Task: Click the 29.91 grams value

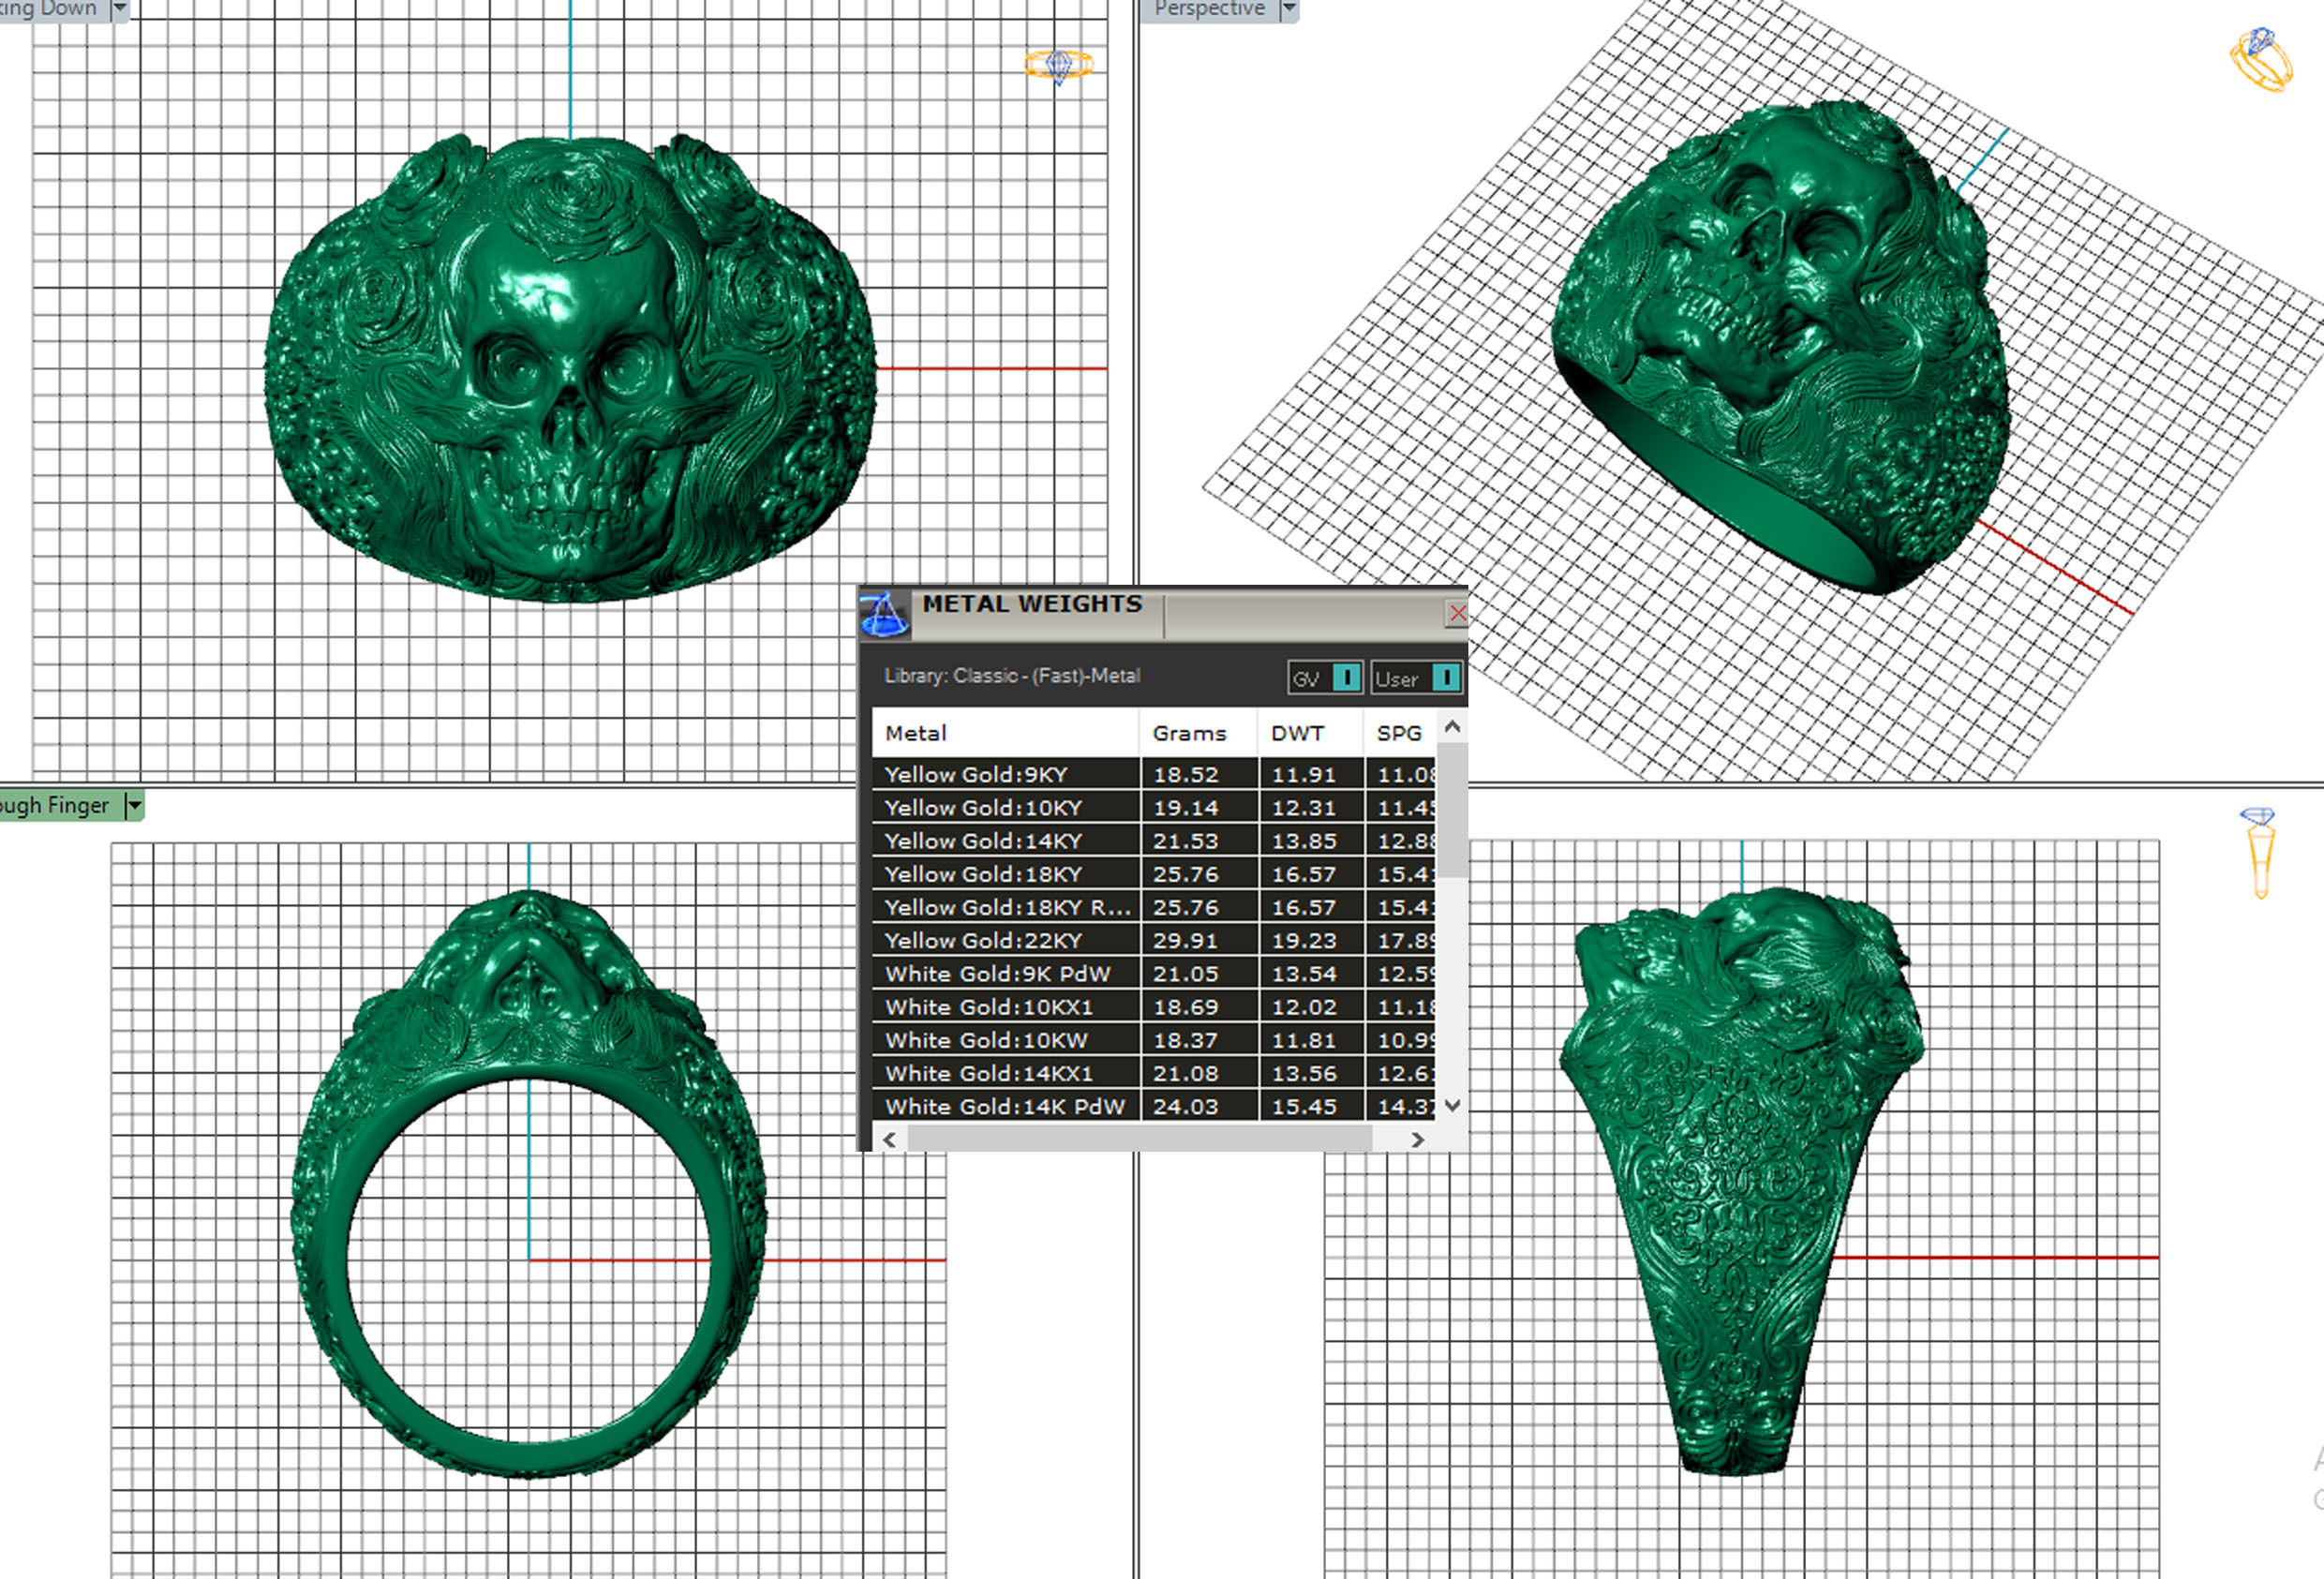Action: [x=1185, y=940]
